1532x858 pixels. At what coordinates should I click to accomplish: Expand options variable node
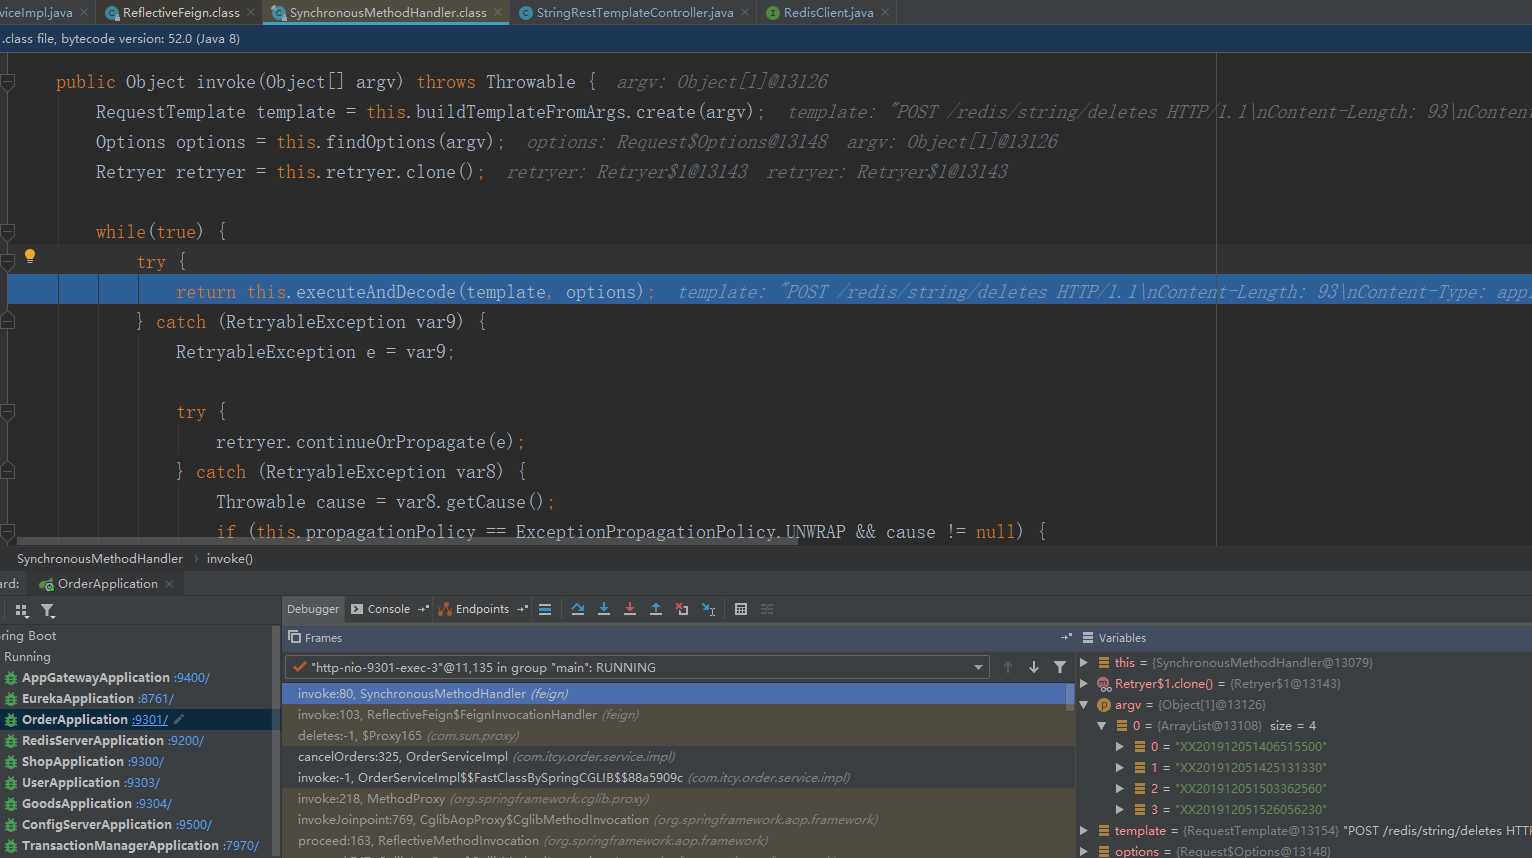click(1084, 851)
